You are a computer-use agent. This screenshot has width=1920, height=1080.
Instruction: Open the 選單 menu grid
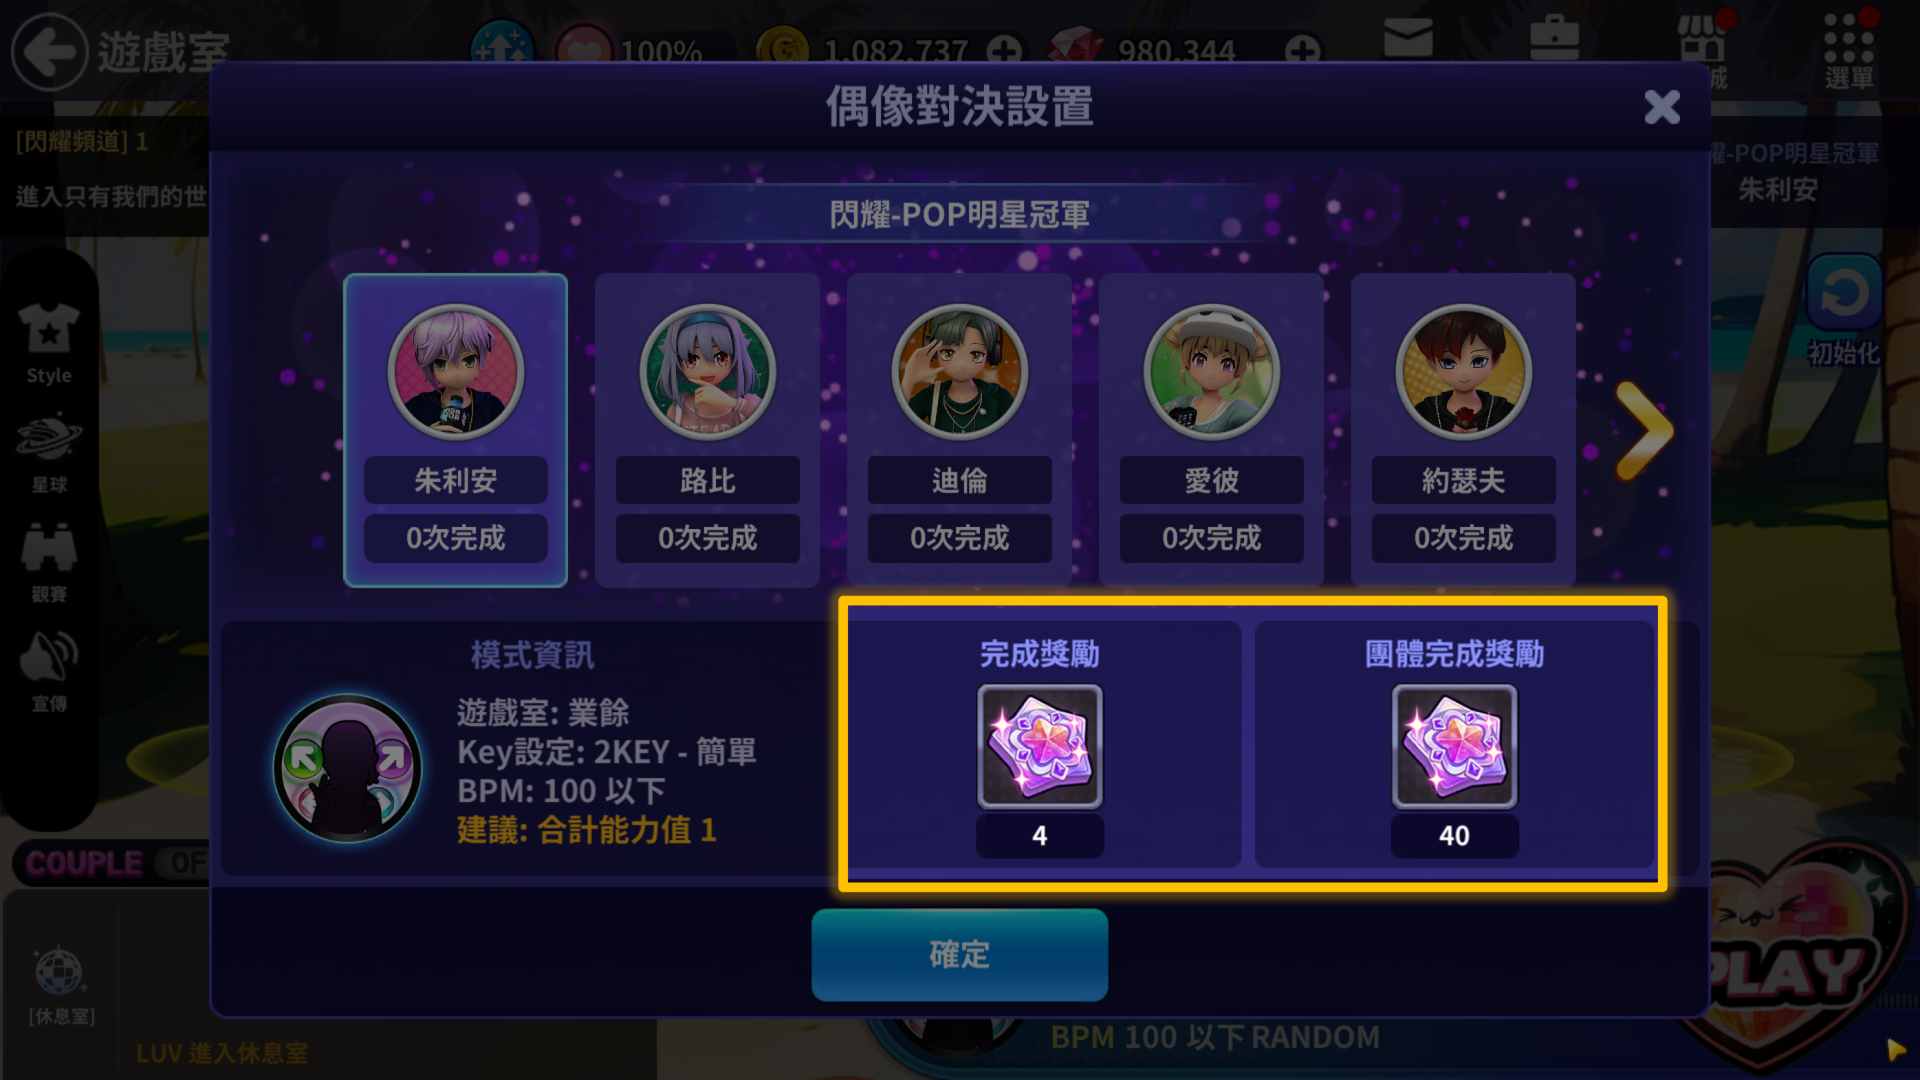(x=1848, y=50)
